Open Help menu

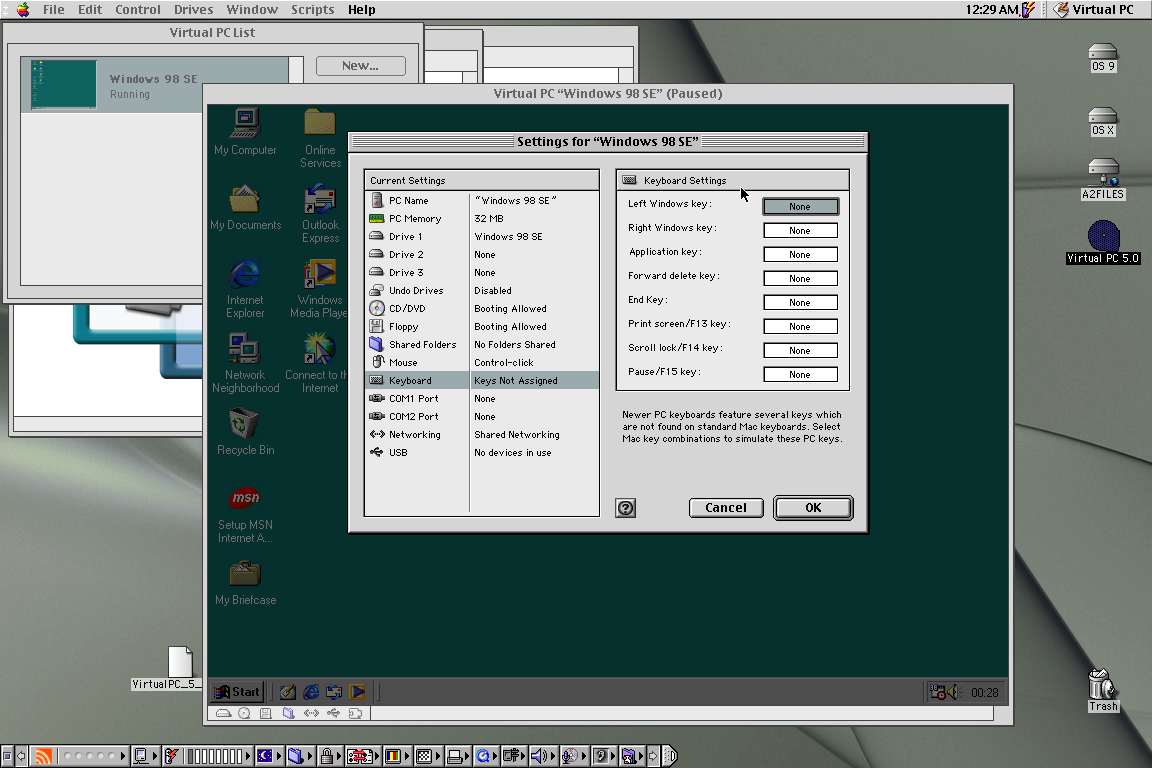click(x=361, y=10)
